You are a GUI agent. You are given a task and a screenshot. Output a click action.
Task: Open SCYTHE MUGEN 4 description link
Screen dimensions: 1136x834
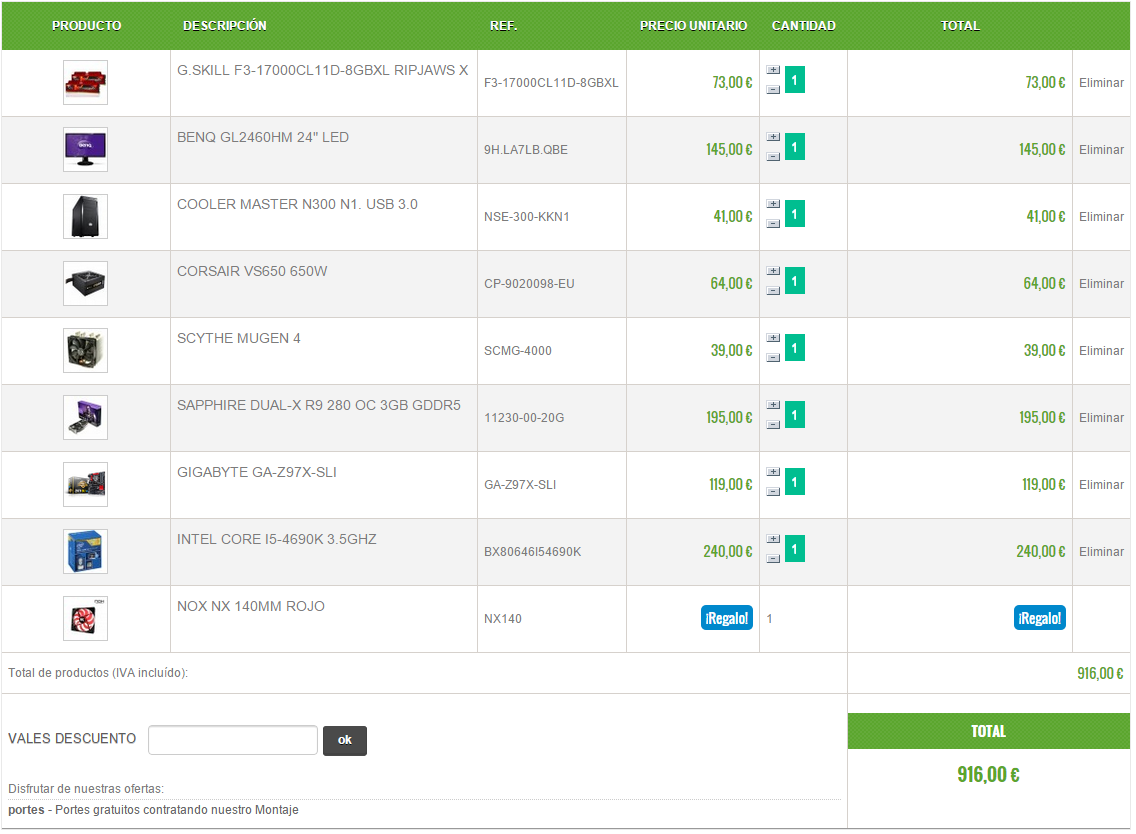(x=238, y=338)
